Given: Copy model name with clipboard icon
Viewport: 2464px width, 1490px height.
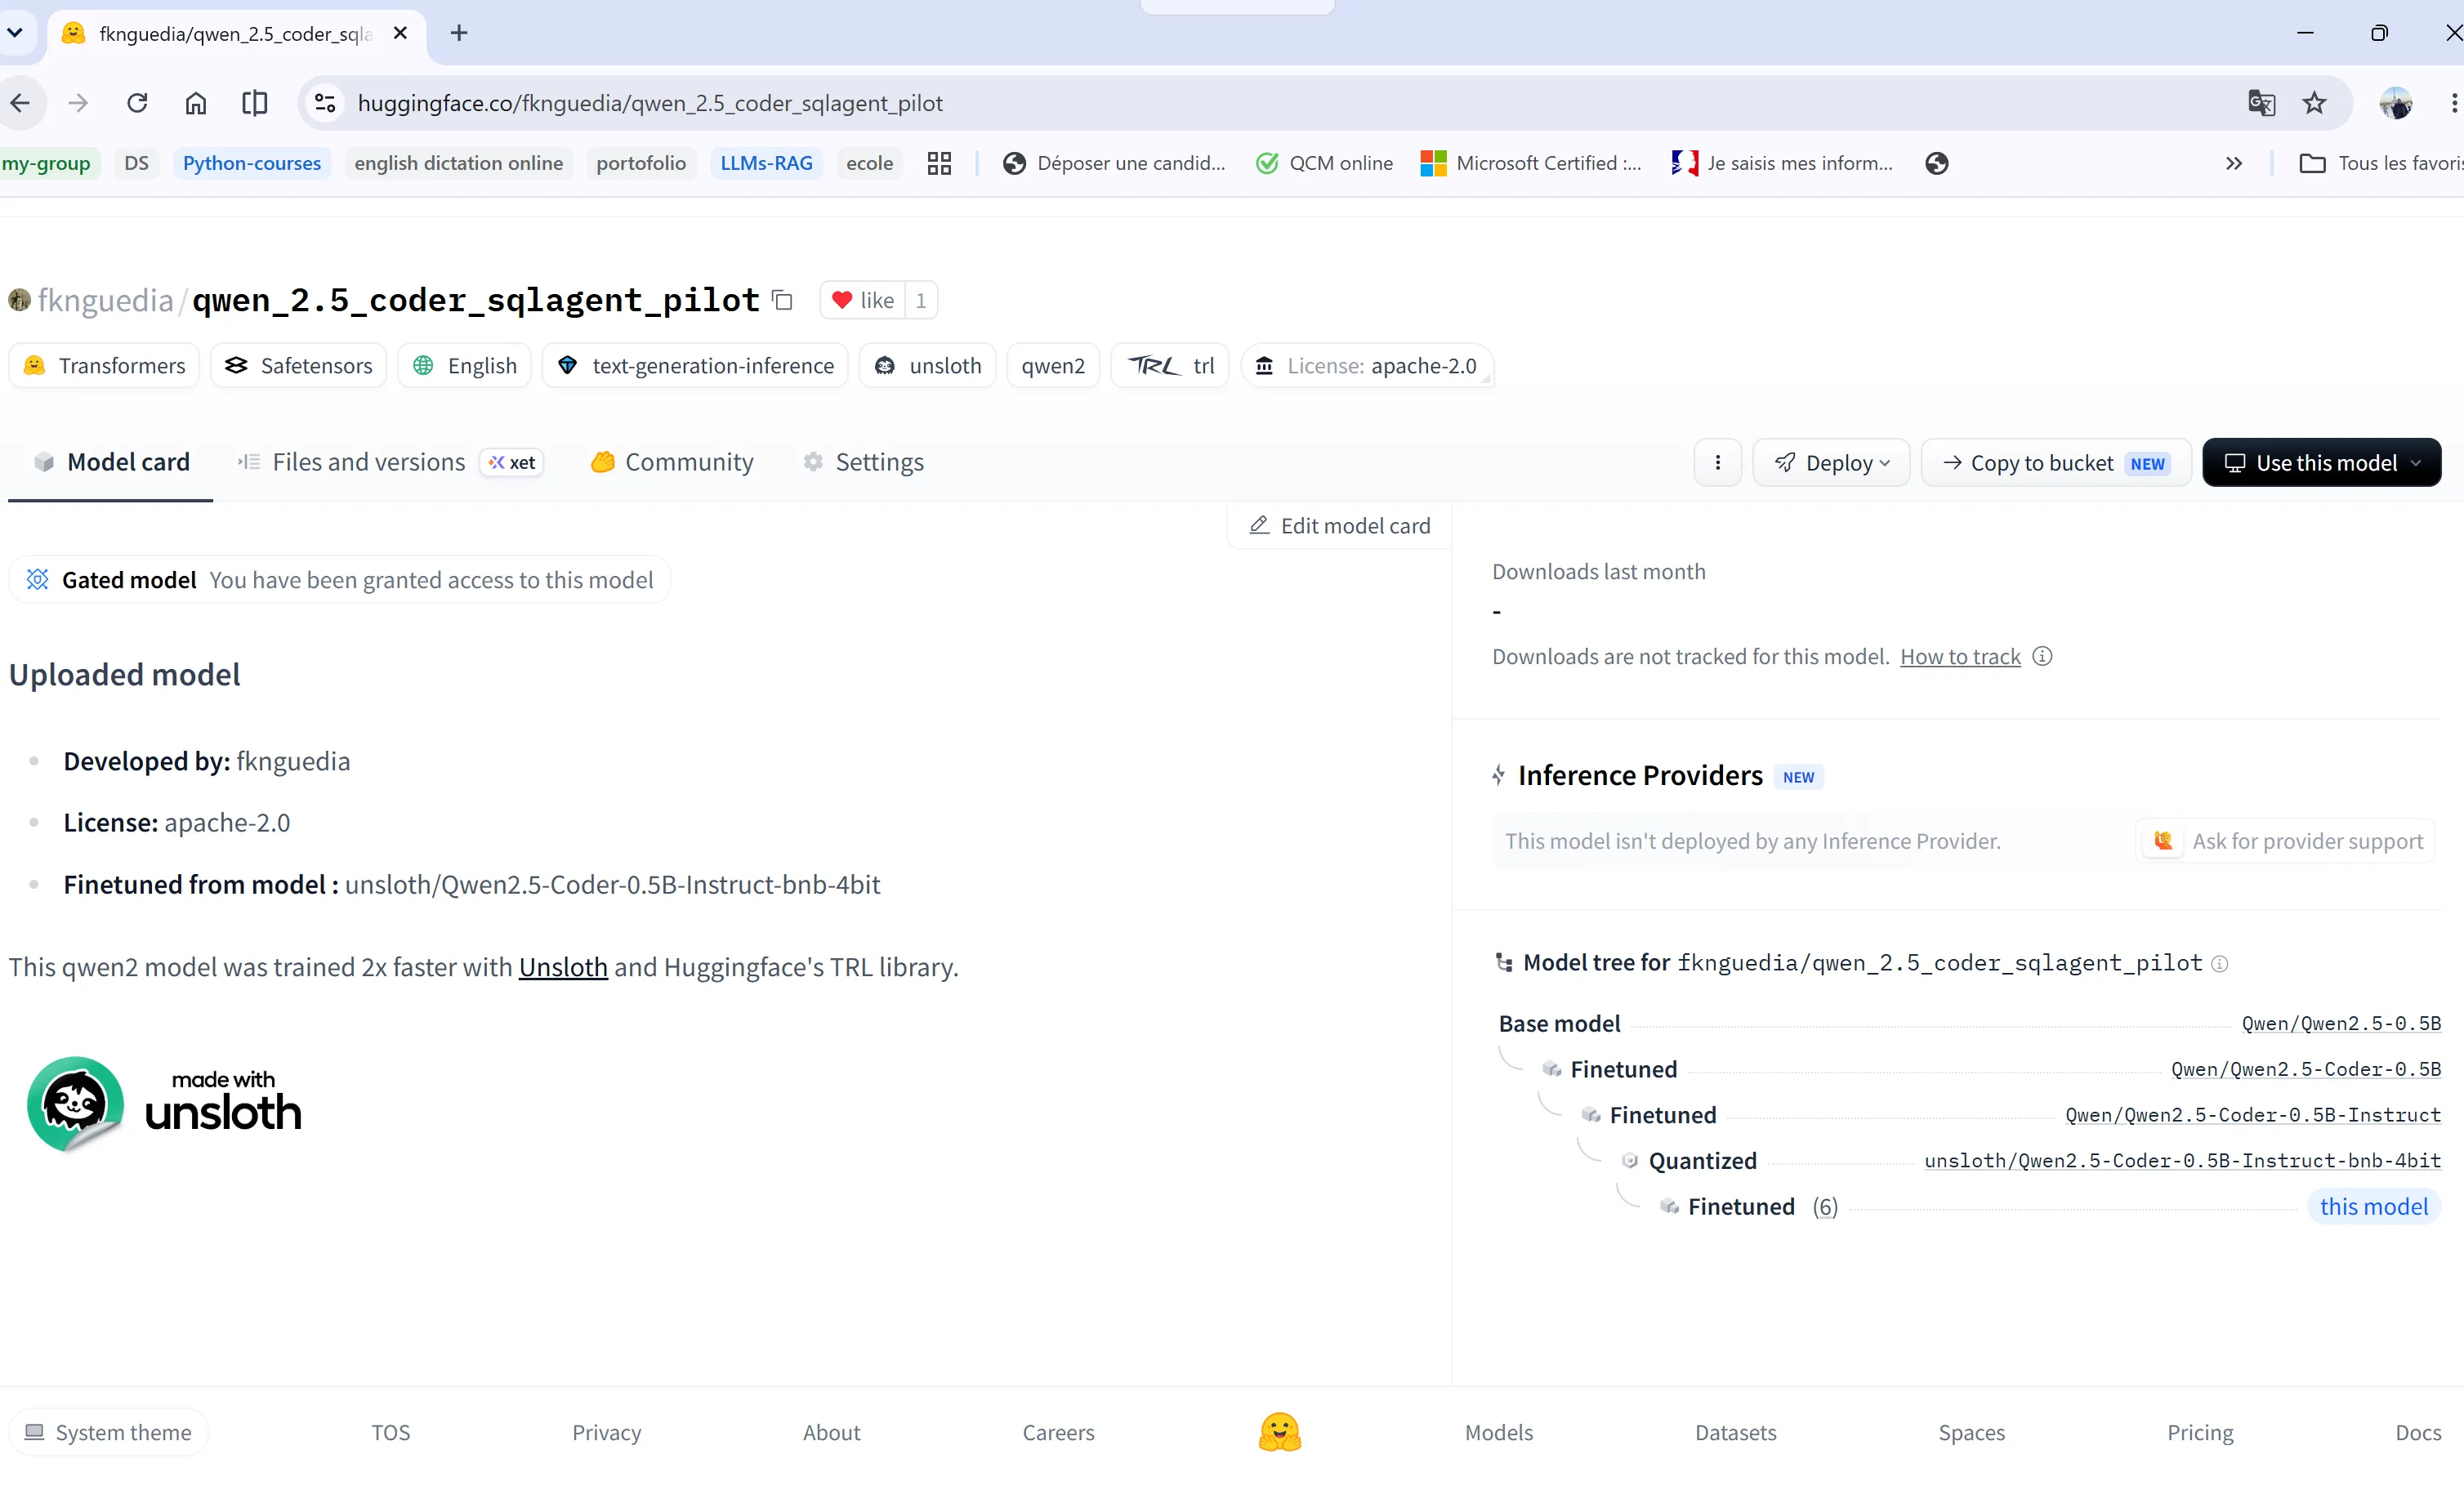Looking at the screenshot, I should (783, 300).
